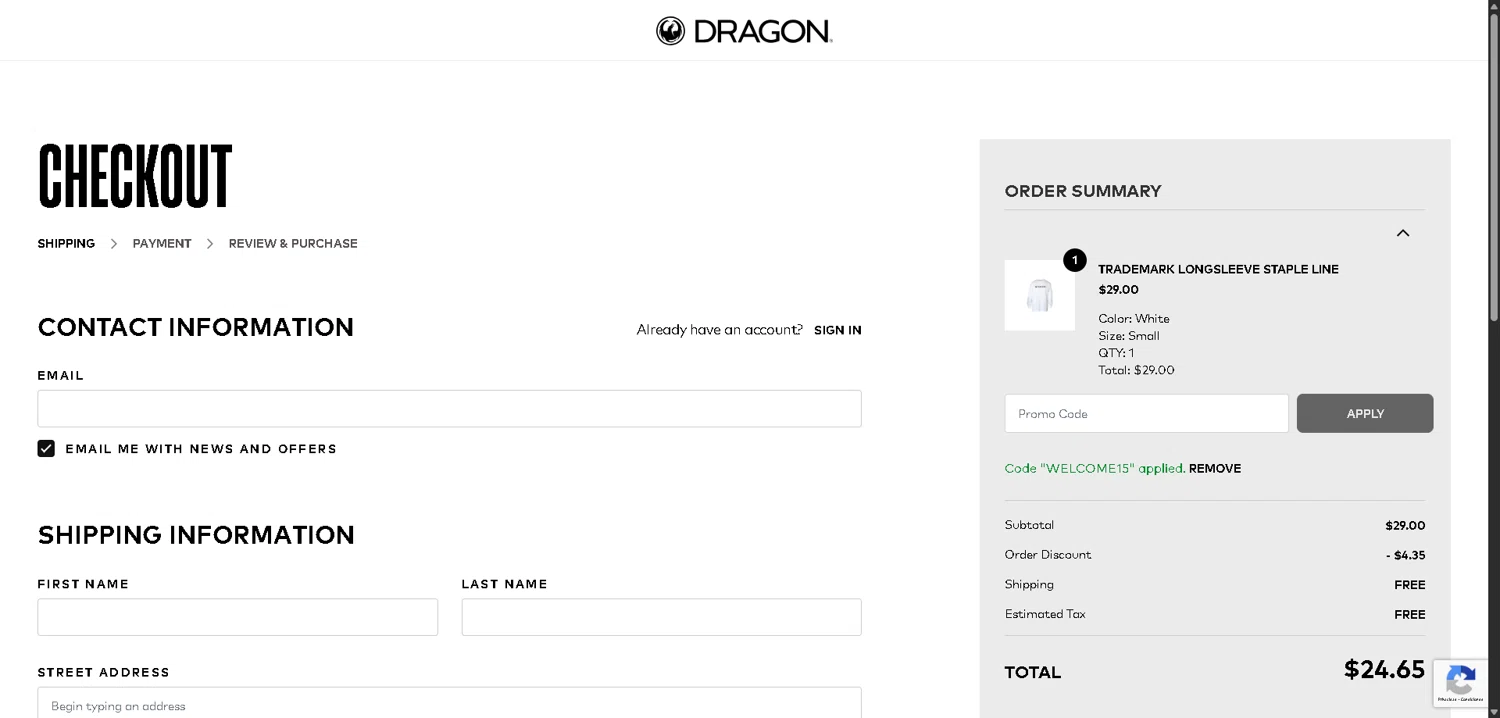The height and width of the screenshot is (718, 1500).
Task: Open the Sign In link
Action: click(838, 330)
